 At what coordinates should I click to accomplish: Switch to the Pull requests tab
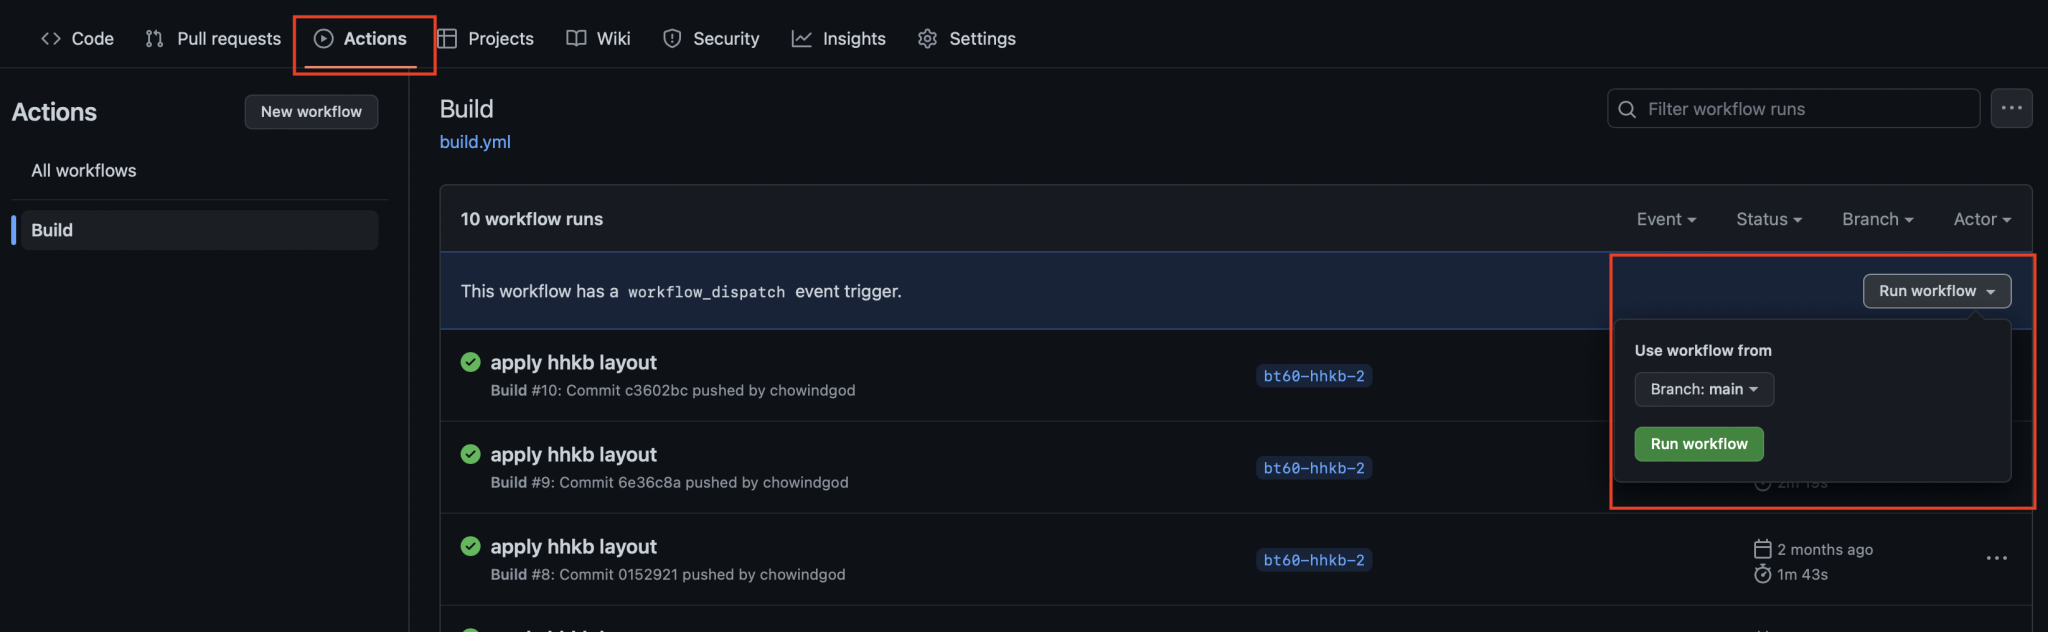point(213,39)
